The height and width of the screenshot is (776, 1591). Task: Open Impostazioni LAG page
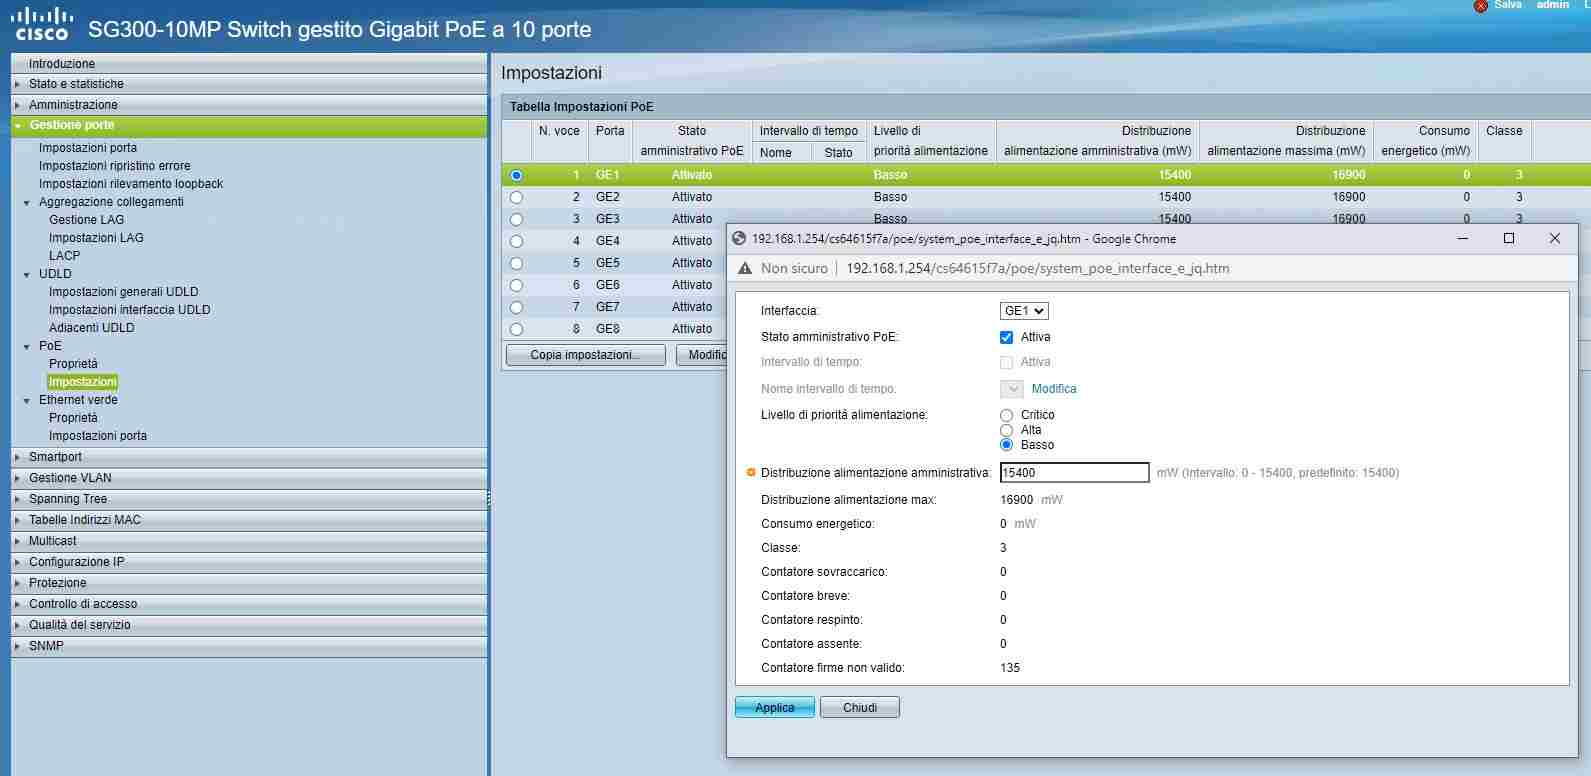coord(96,238)
